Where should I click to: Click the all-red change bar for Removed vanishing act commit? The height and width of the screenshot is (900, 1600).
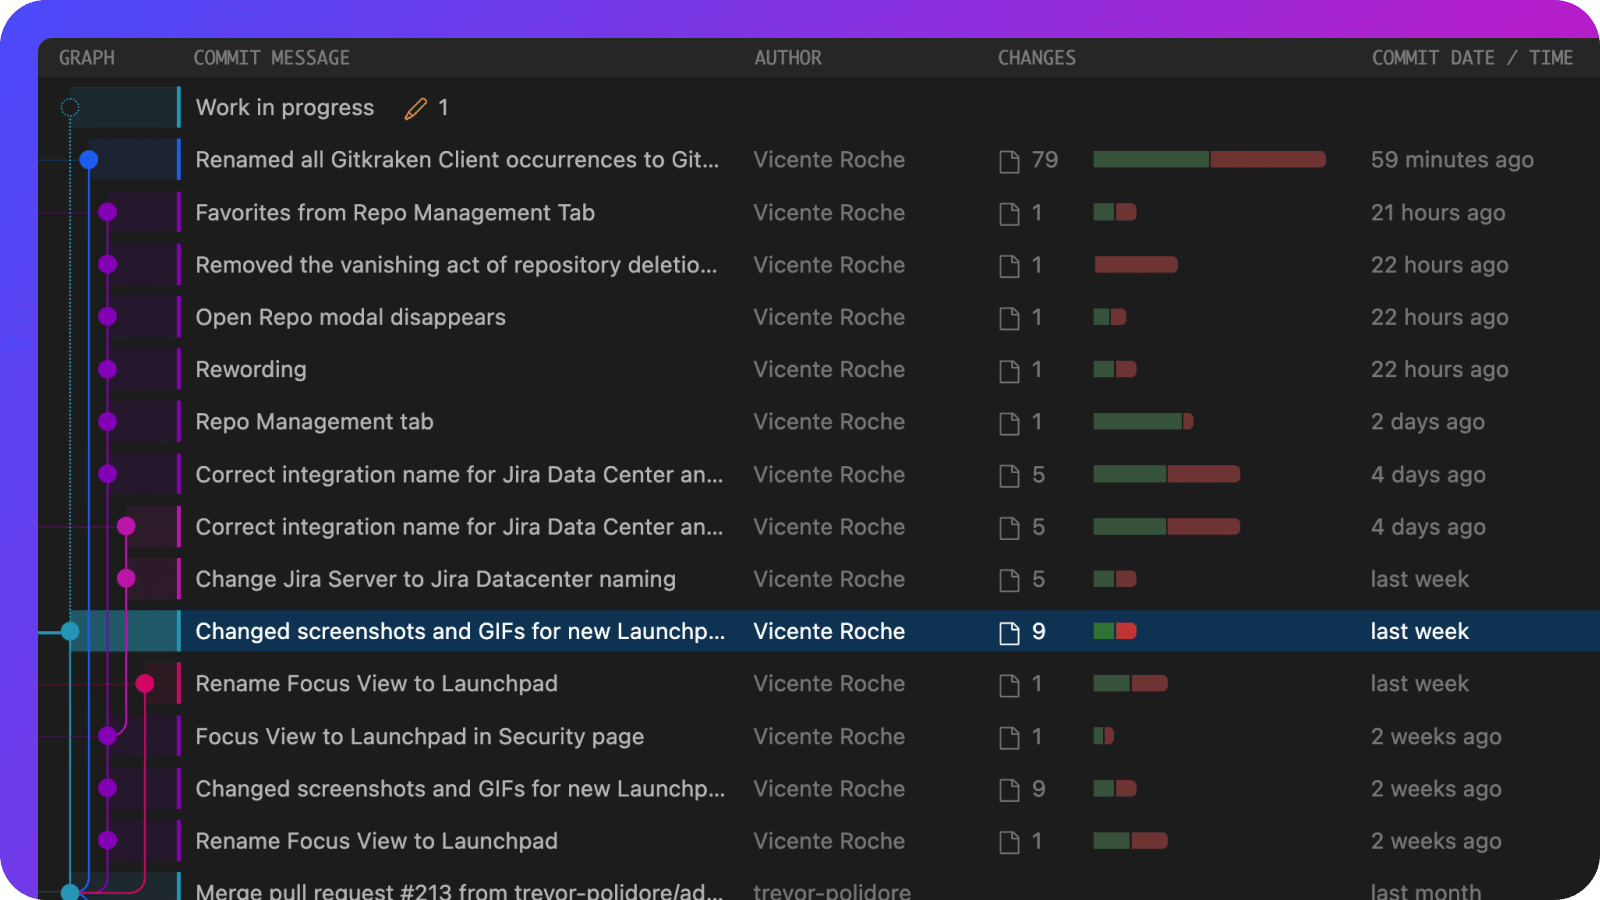(x=1136, y=265)
